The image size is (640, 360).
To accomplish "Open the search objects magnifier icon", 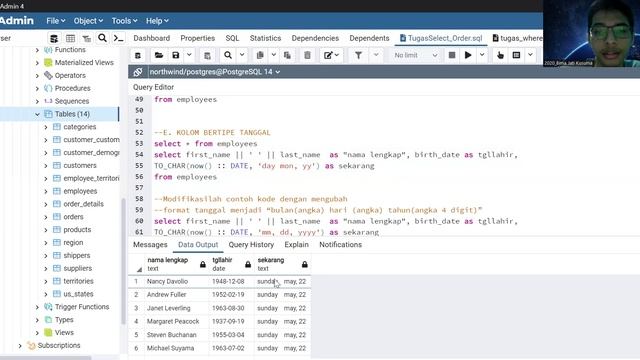I will click(x=102, y=38).
